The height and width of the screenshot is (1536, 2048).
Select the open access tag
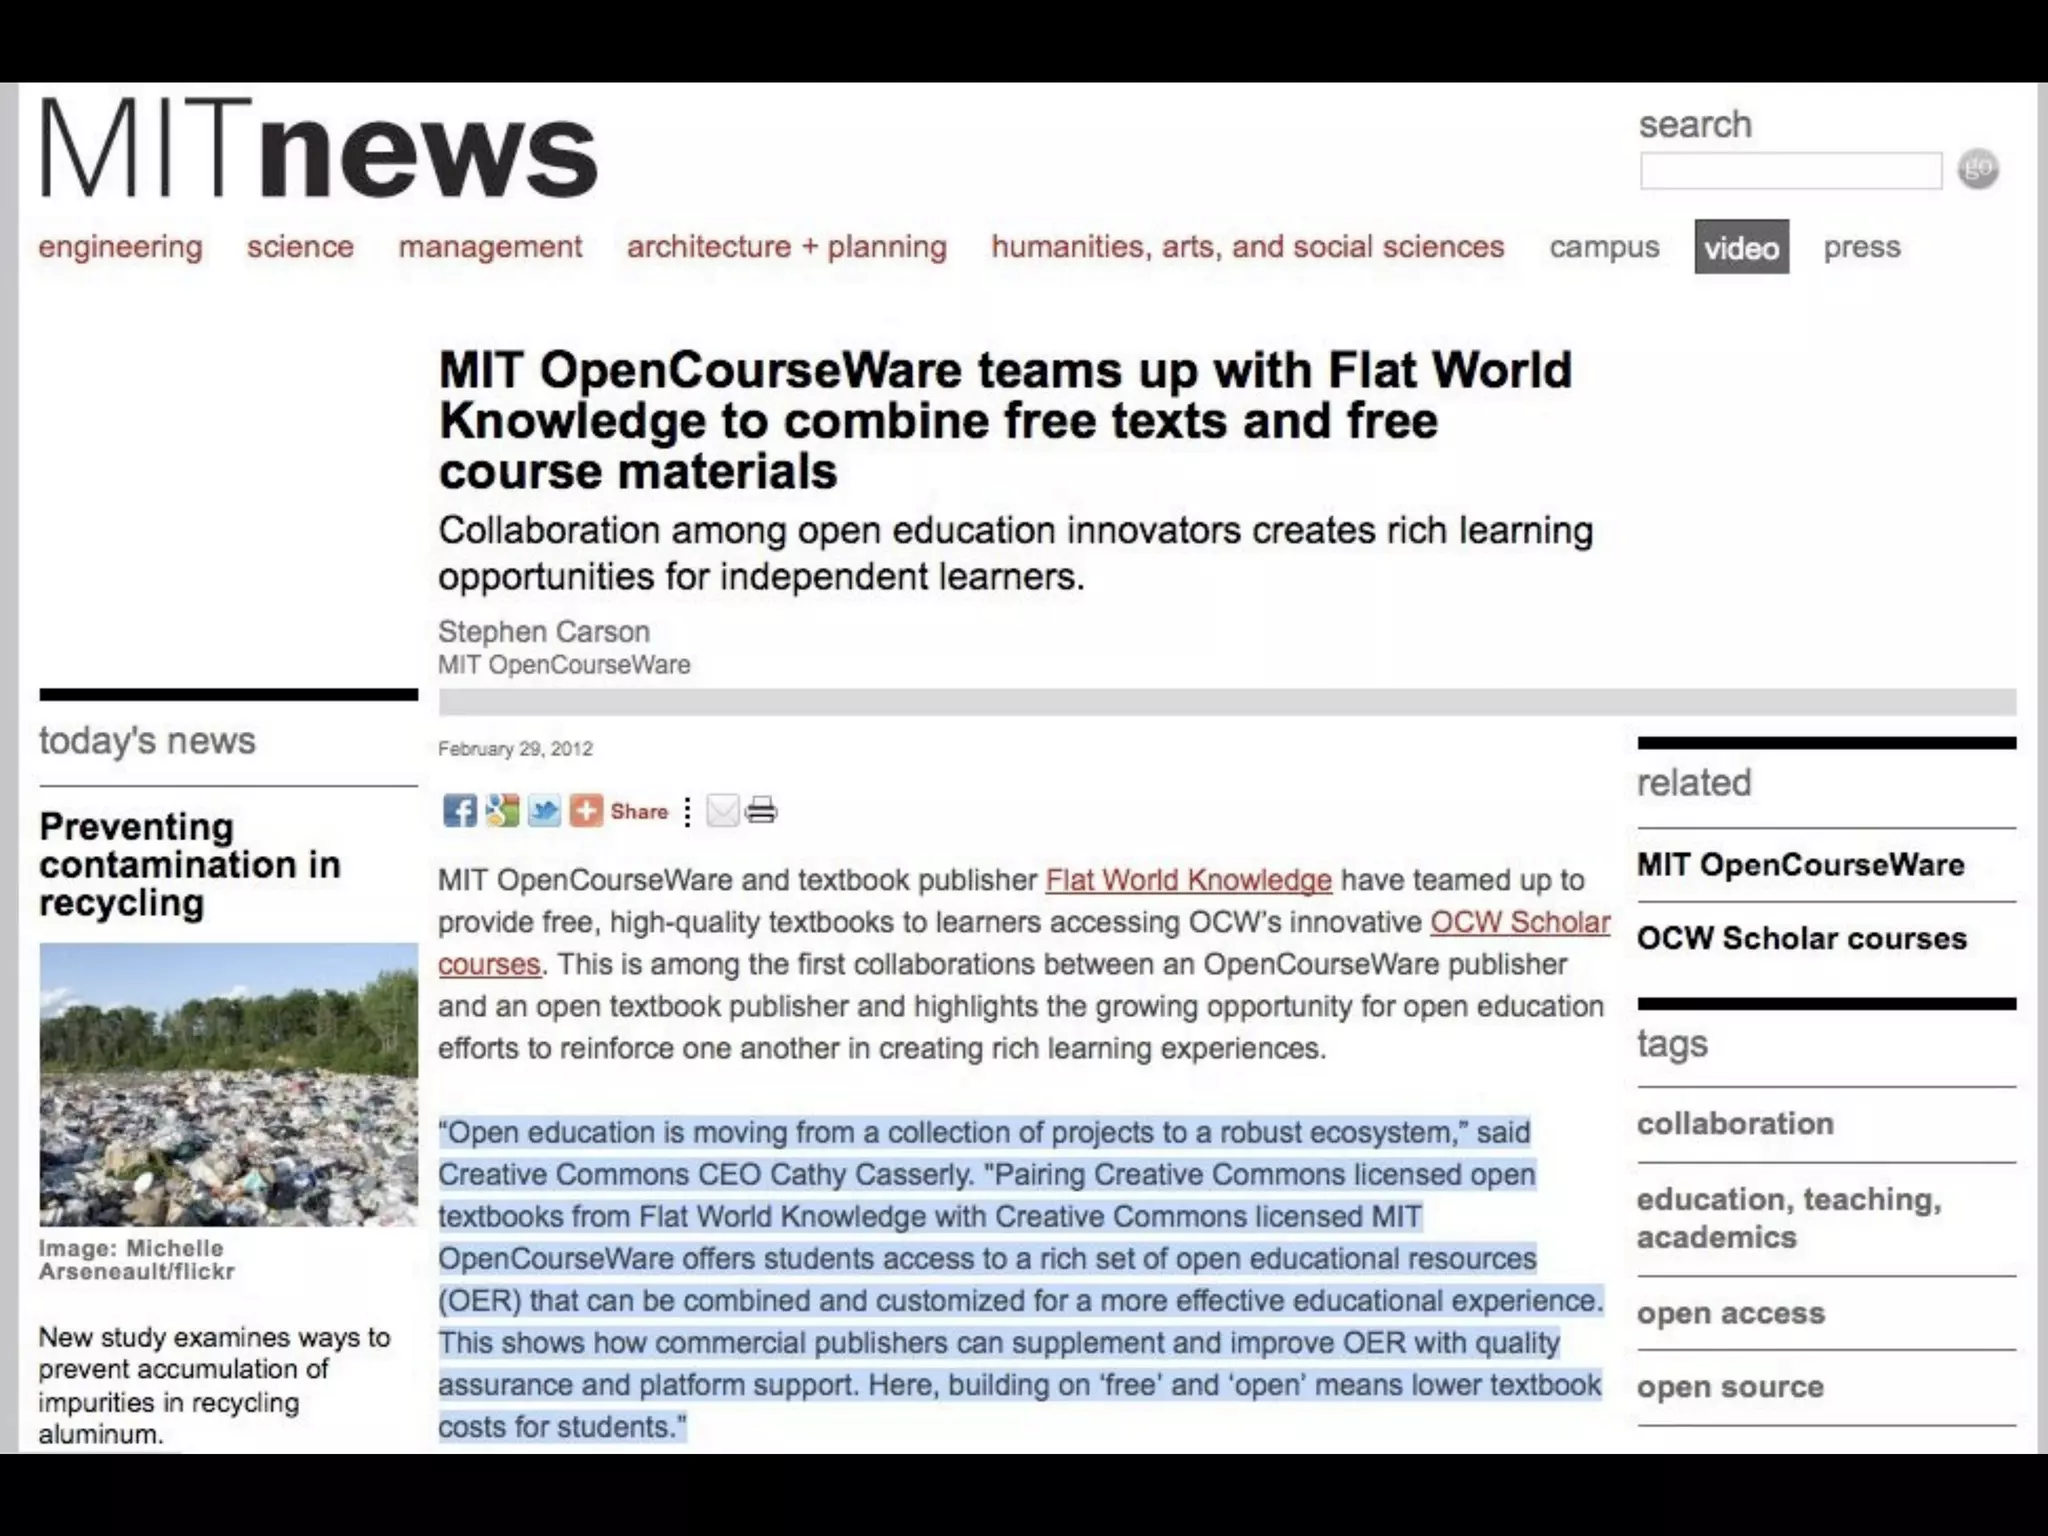(1730, 1313)
